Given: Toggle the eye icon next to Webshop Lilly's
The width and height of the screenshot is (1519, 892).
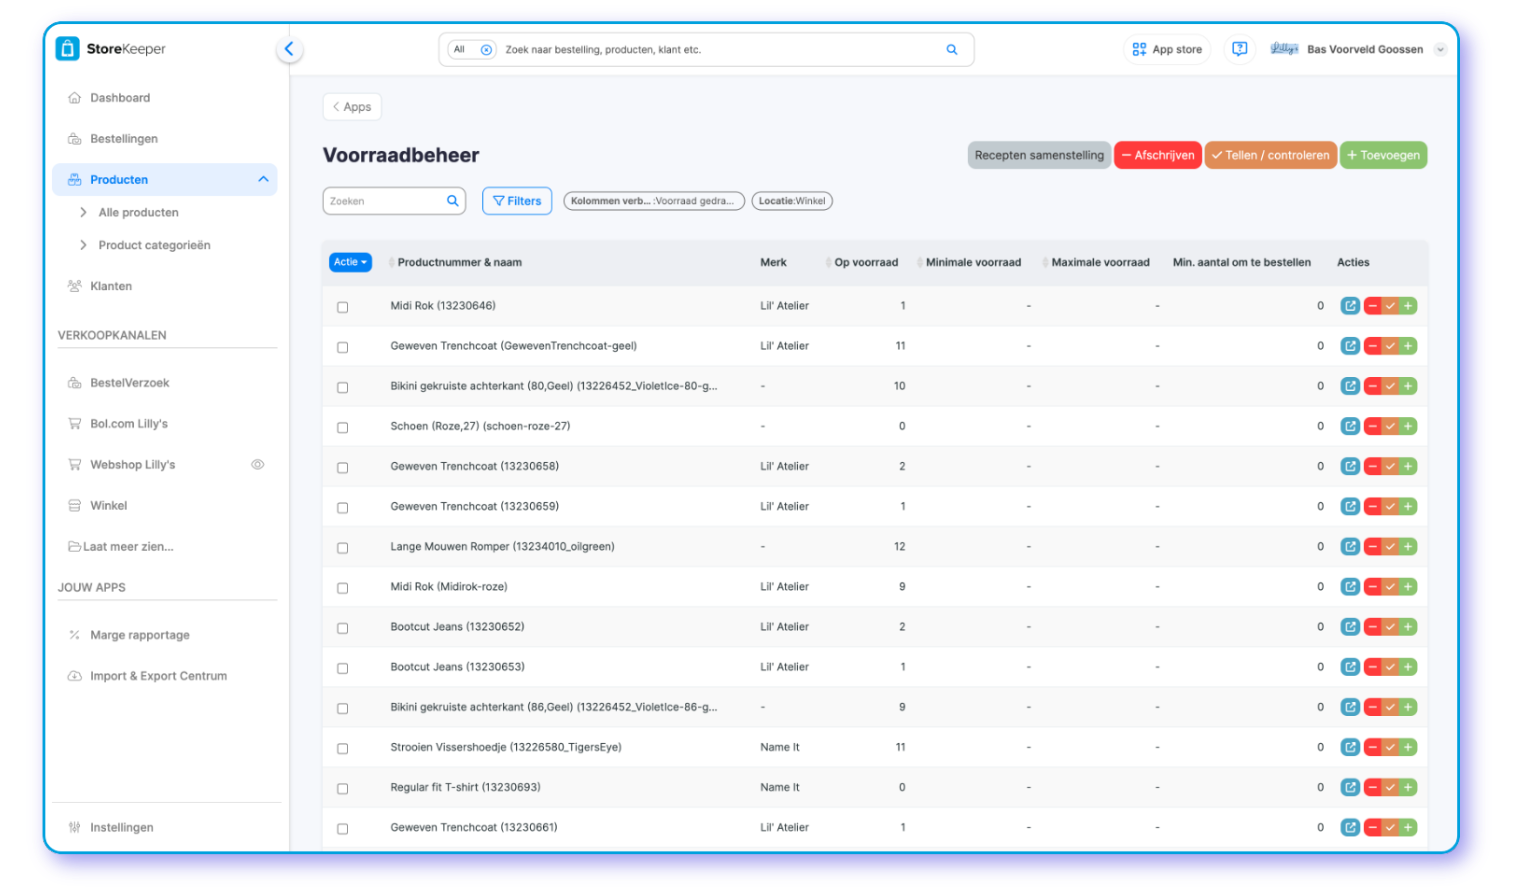Looking at the screenshot, I should point(258,465).
